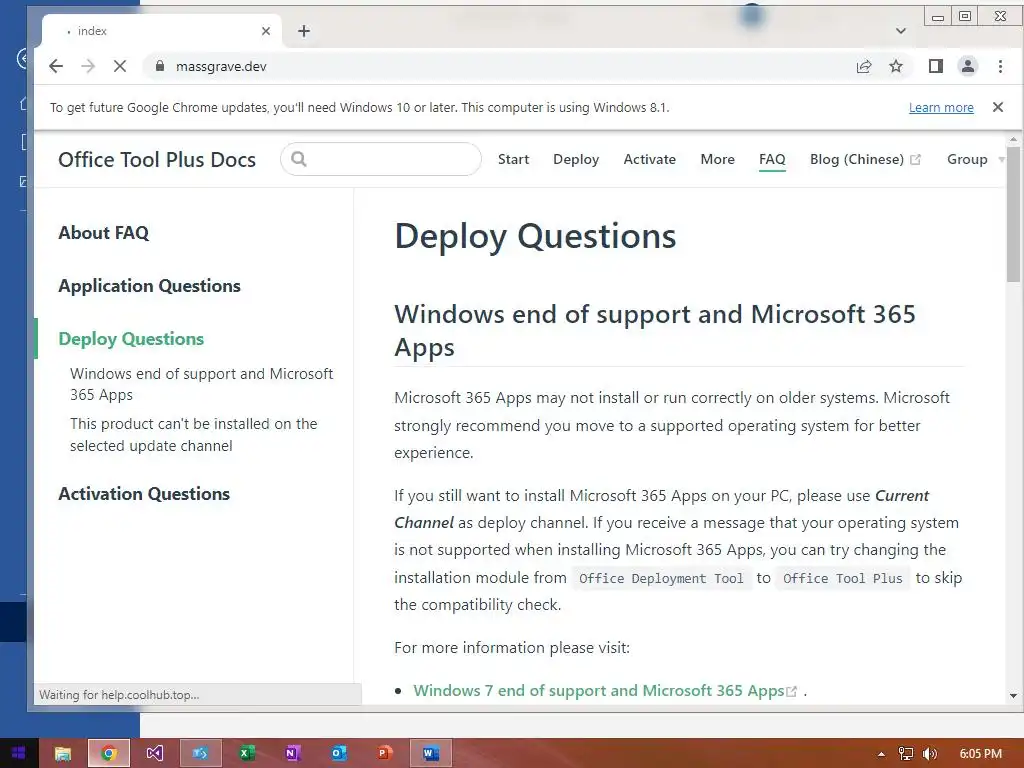Open the Windows Start button
1024x768 pixels.
(18, 753)
